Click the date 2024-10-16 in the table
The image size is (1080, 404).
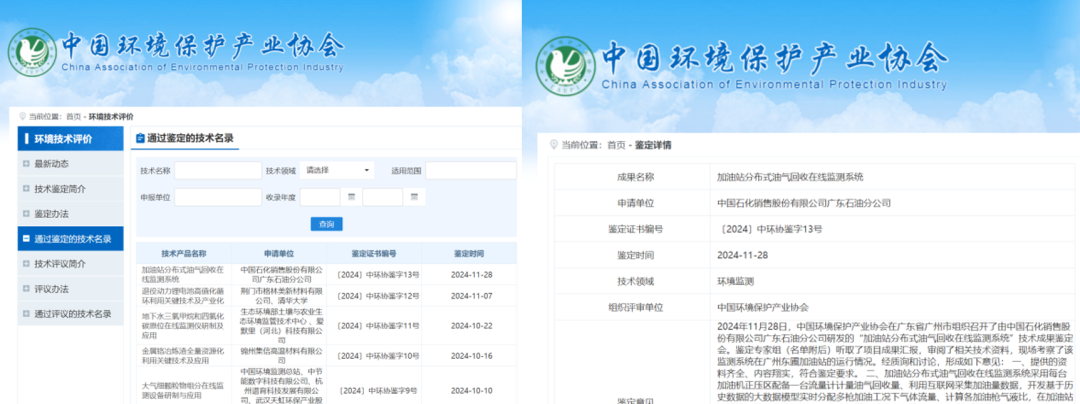pos(472,355)
